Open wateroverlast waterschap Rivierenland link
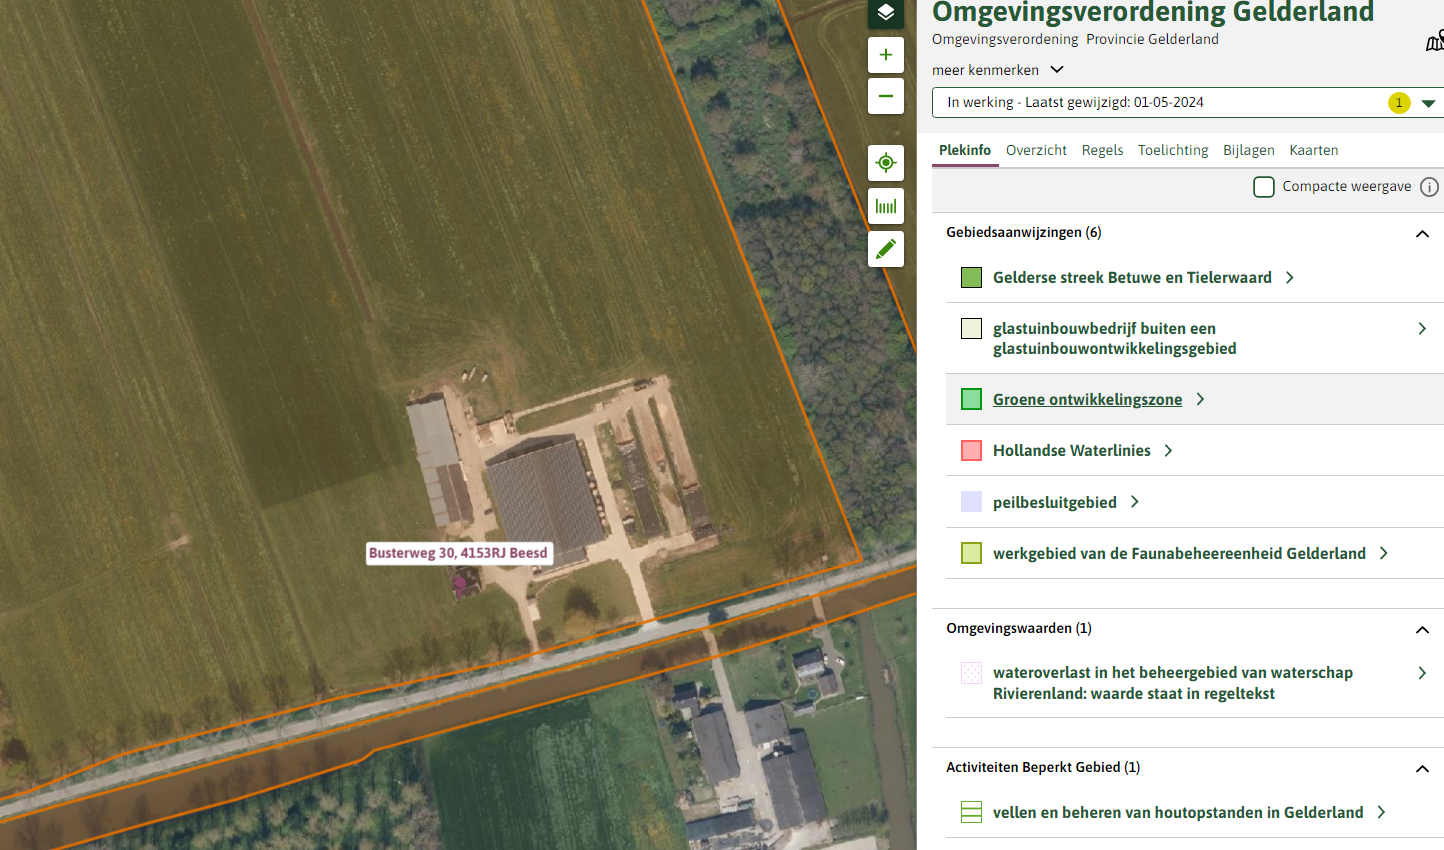1444x850 pixels. (1173, 683)
